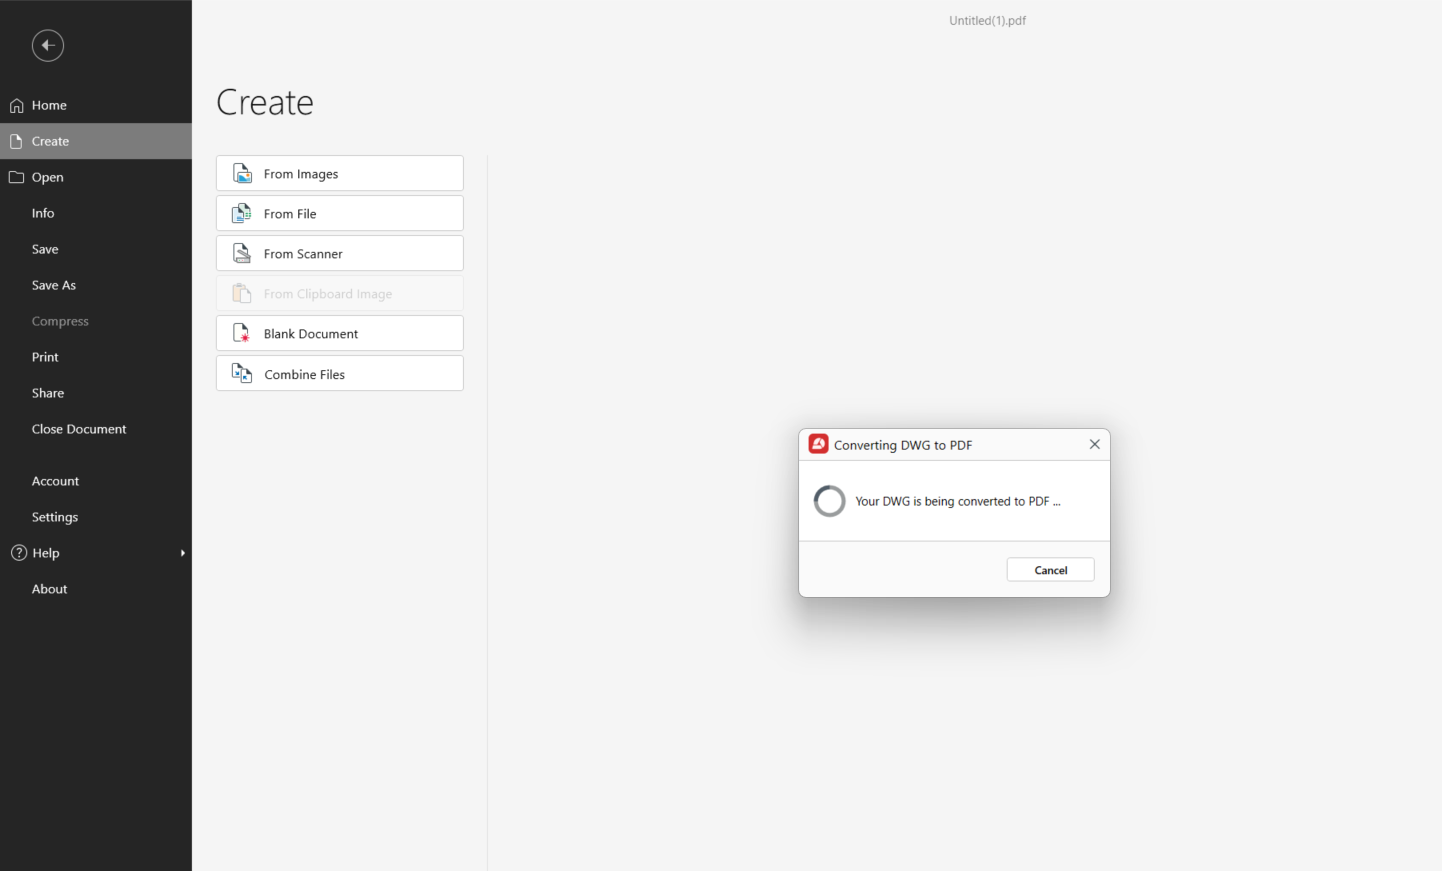The width and height of the screenshot is (1442, 871).
Task: Cancel the DWG to PDF conversion
Action: pyautogui.click(x=1050, y=570)
